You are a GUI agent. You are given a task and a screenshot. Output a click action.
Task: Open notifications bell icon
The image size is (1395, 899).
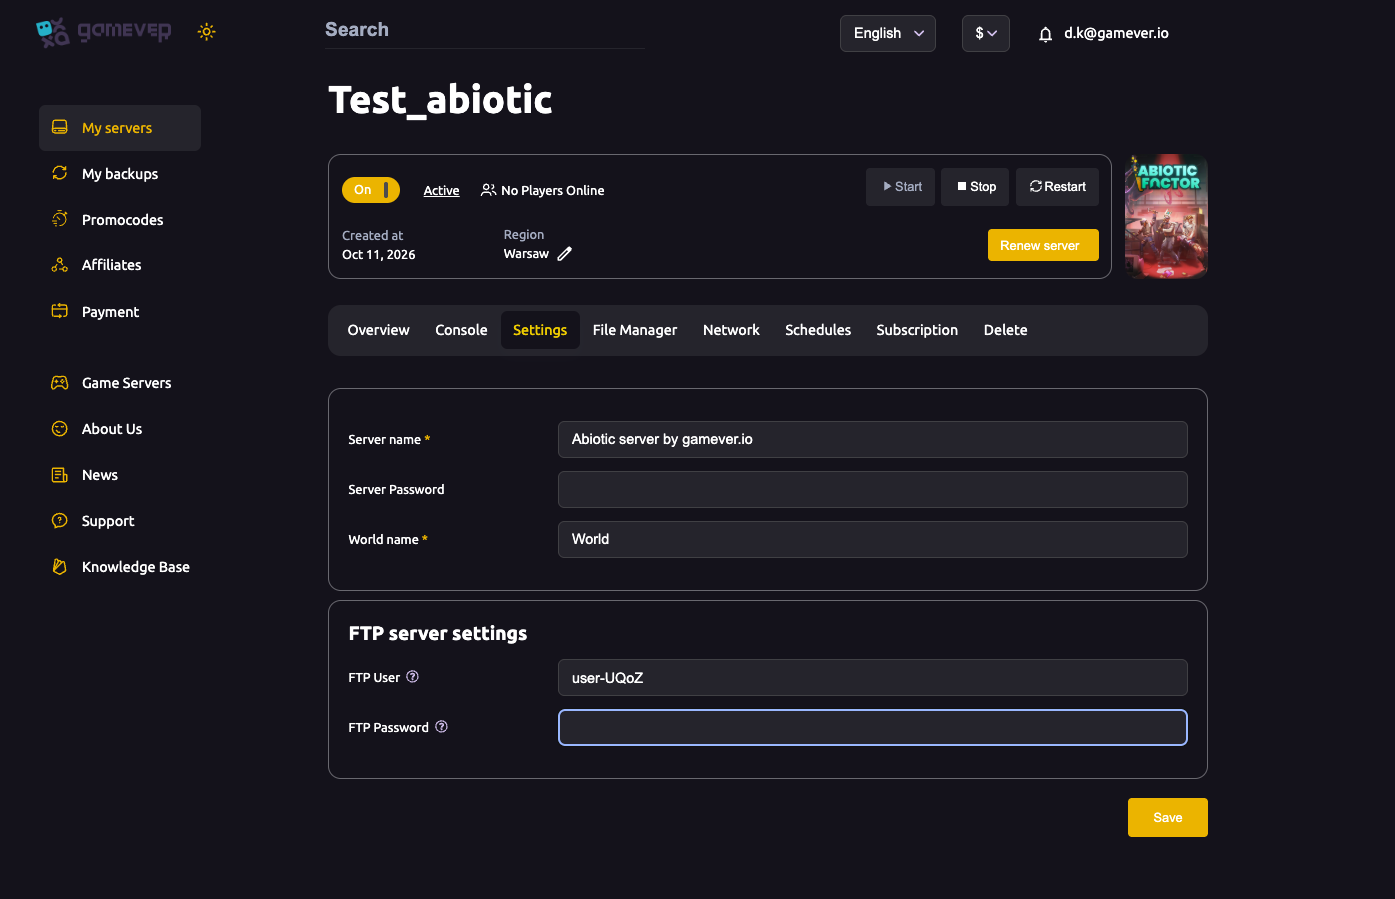pos(1045,34)
